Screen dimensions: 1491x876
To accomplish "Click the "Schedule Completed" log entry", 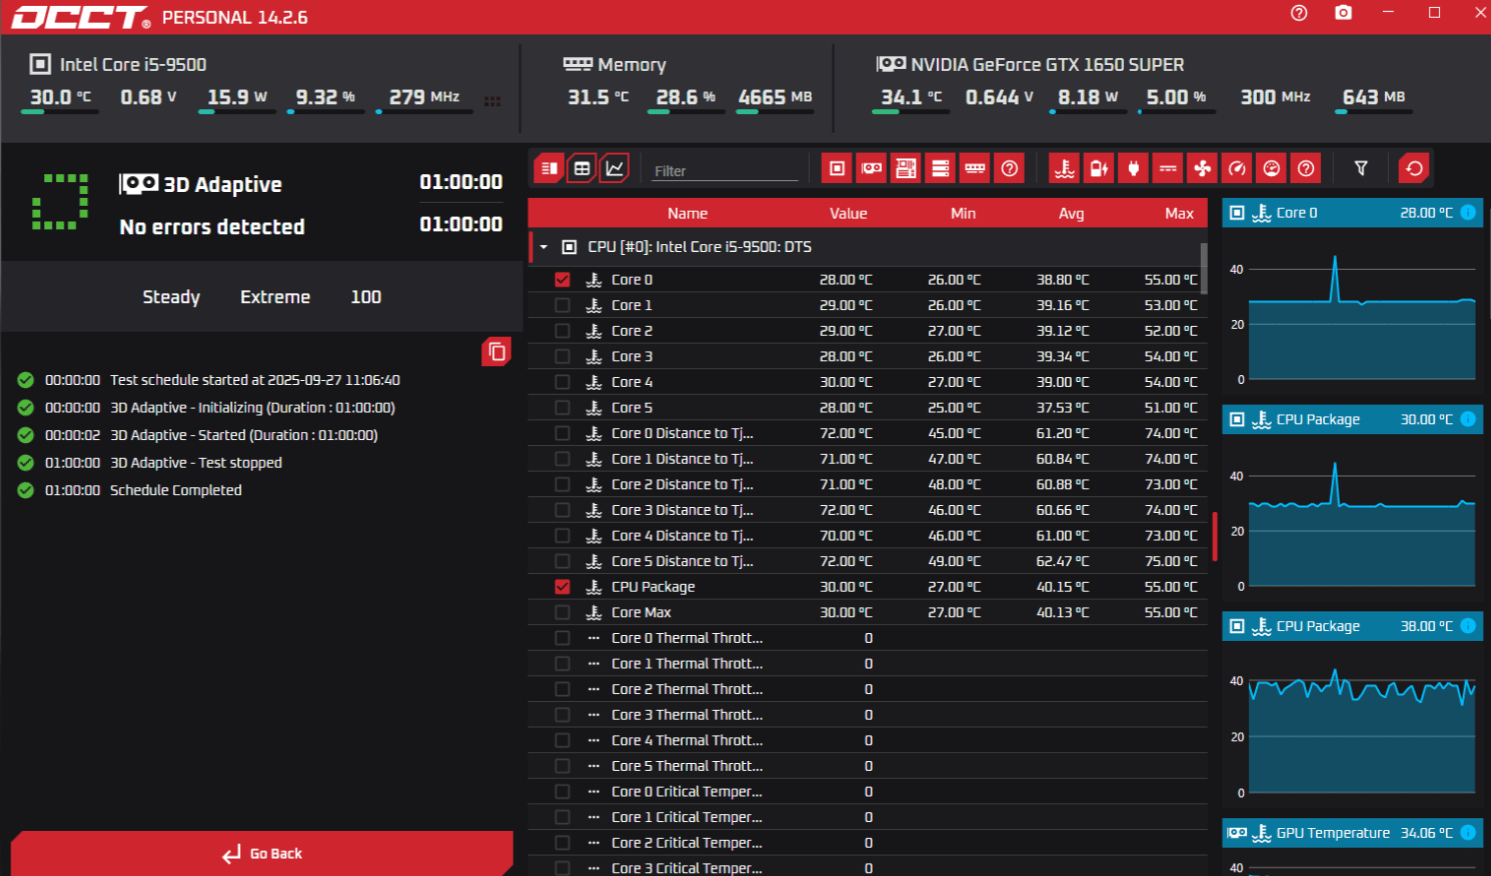I will pos(176,490).
